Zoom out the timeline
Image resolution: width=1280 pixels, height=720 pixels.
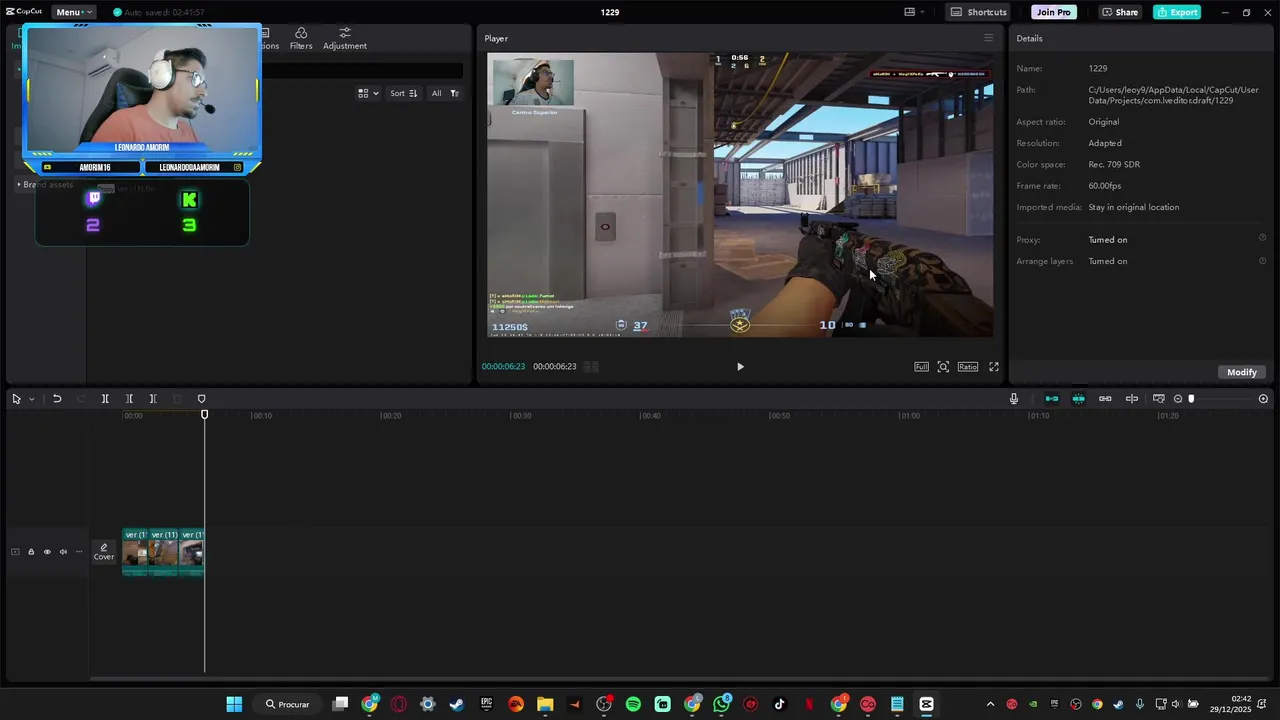[x=1178, y=399]
